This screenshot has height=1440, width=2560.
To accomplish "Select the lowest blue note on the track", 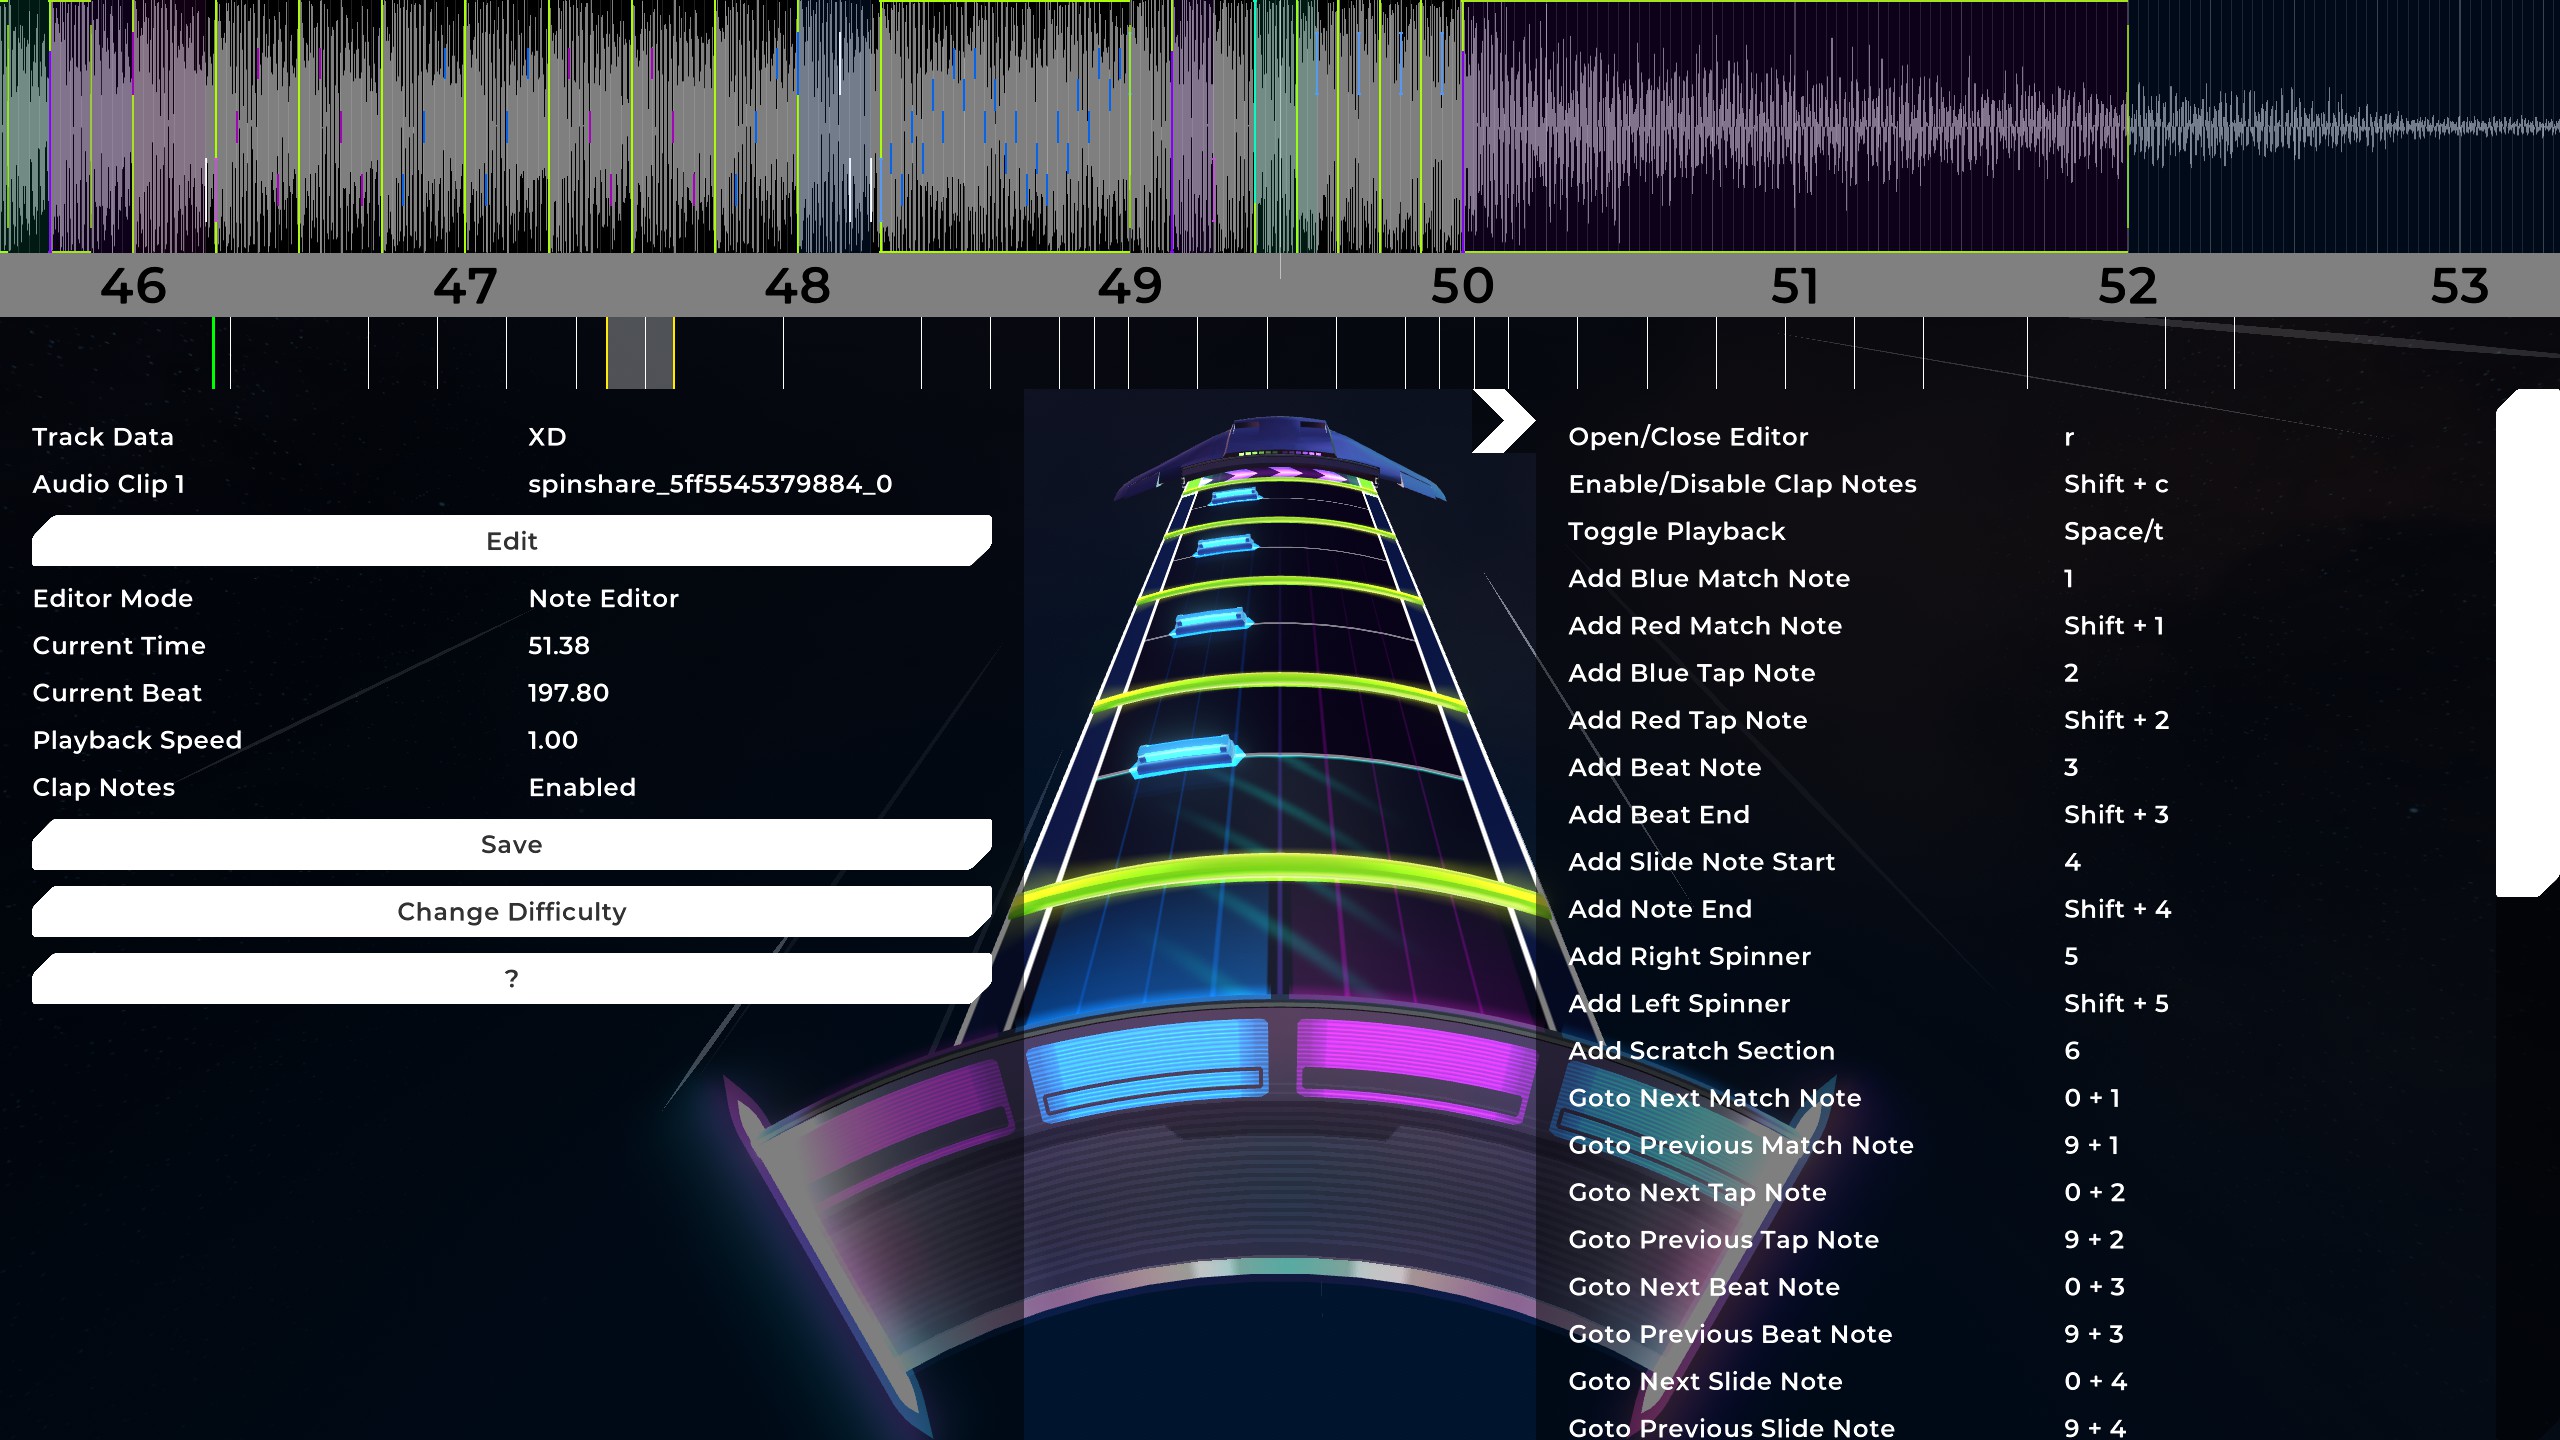I will 1186,756.
